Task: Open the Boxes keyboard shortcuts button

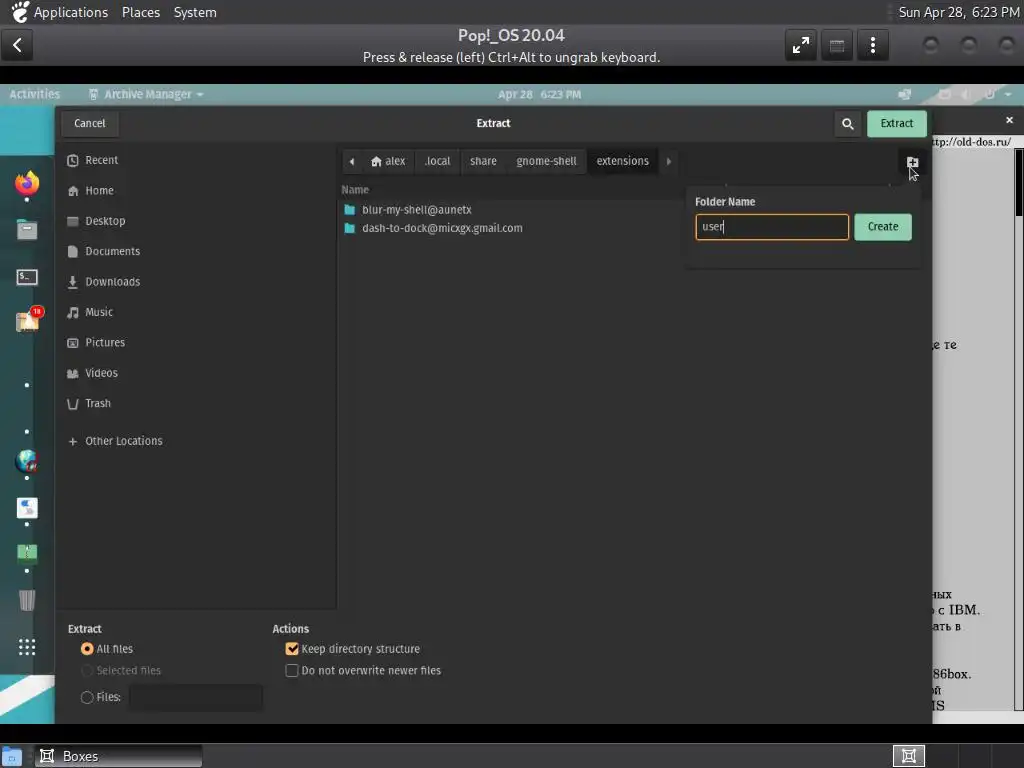Action: pos(837,45)
